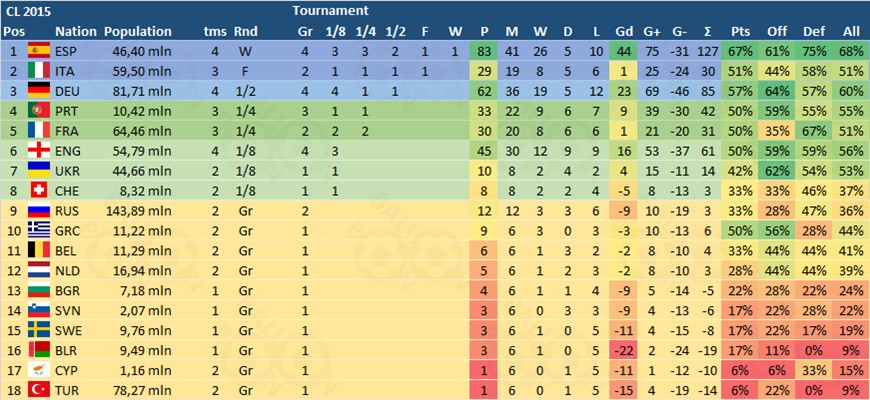Select the England flag icon
This screenshot has width=870, height=400.
[40, 150]
